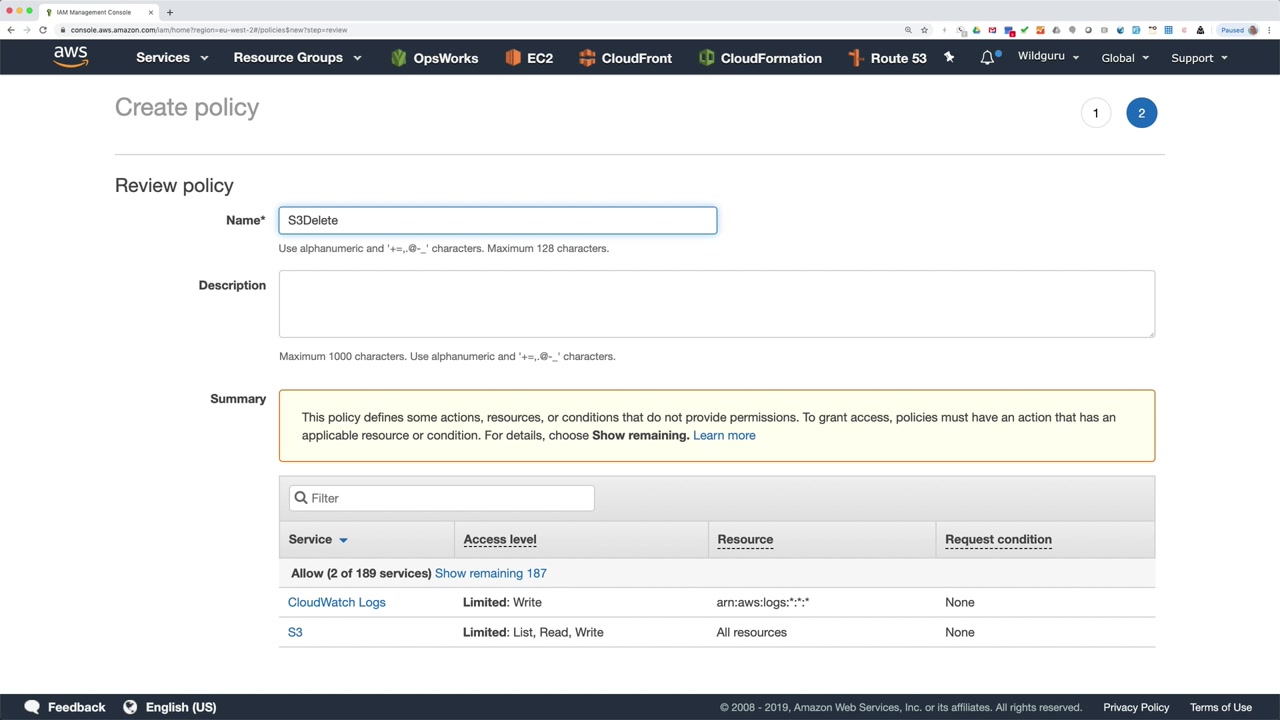Expand the Services dropdown menu
1280x720 pixels.
(172, 58)
